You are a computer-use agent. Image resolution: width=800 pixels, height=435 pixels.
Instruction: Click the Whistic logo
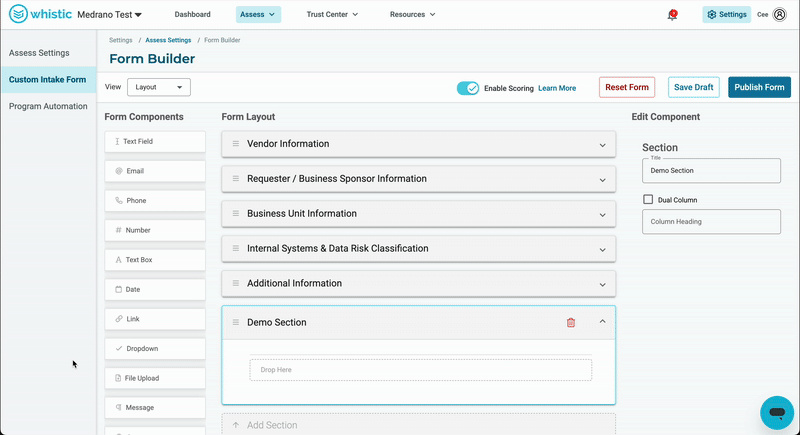click(40, 14)
